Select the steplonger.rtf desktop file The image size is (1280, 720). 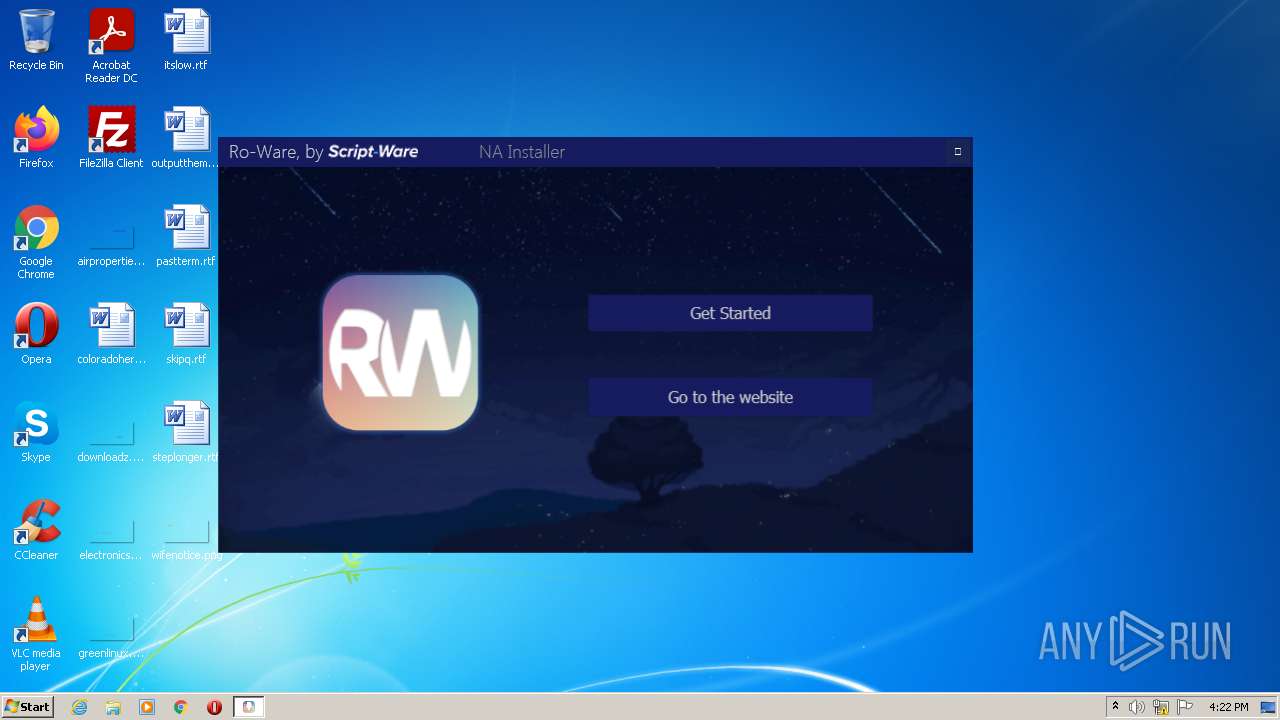point(186,432)
